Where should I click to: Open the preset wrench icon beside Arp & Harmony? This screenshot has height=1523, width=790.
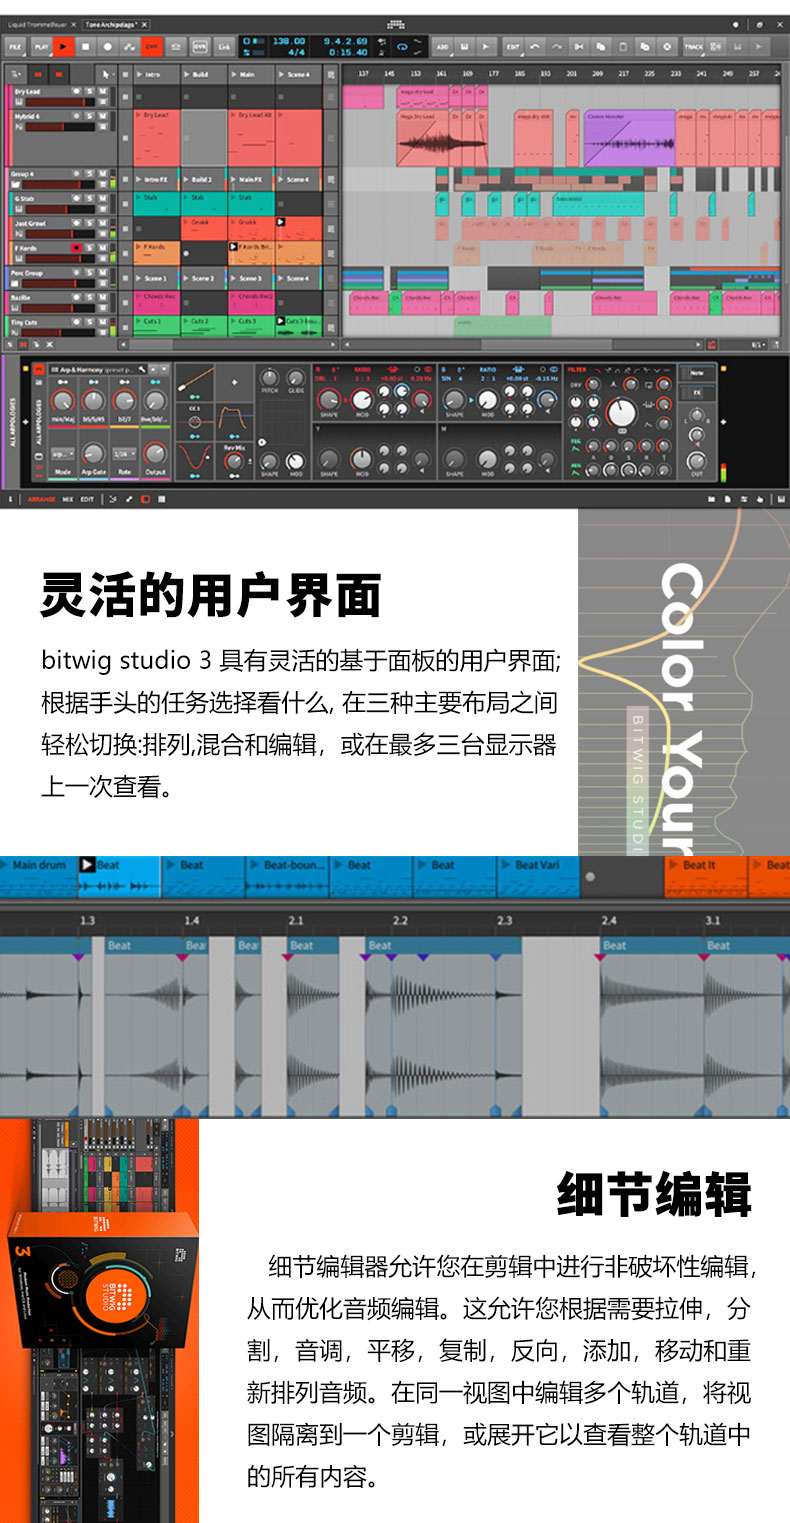[142, 369]
